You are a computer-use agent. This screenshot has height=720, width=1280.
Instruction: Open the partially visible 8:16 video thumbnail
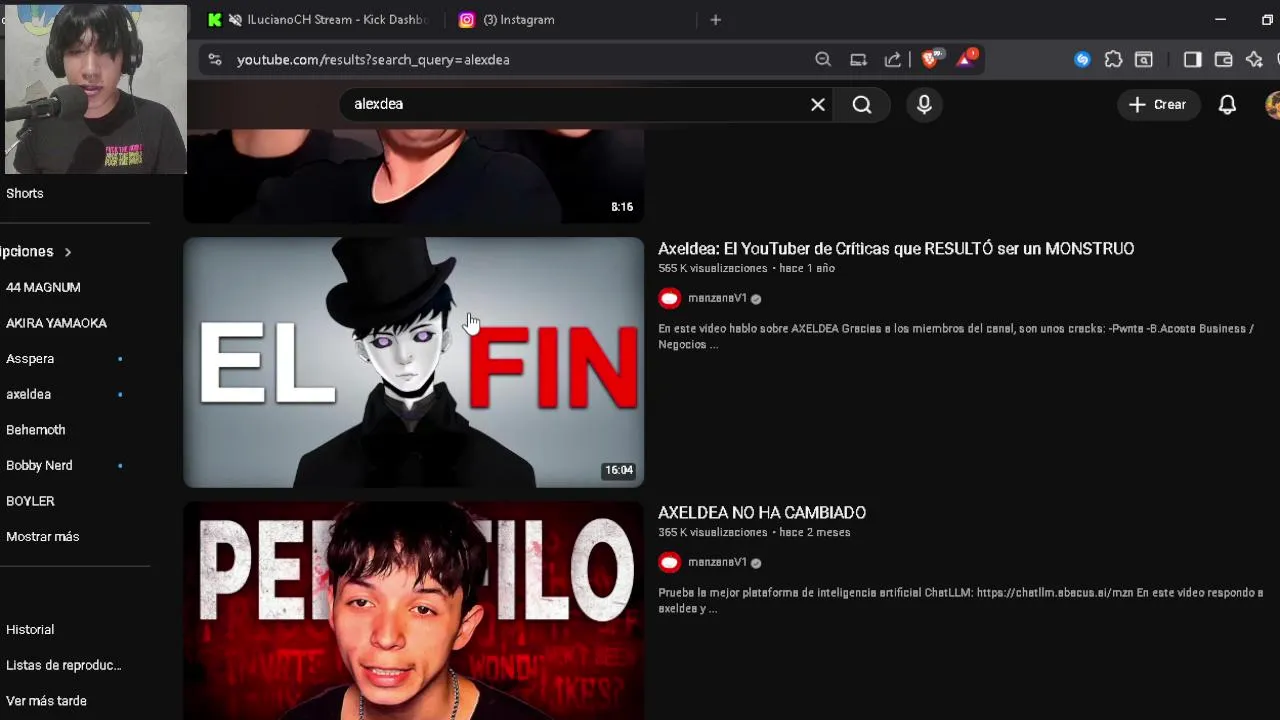tap(413, 175)
